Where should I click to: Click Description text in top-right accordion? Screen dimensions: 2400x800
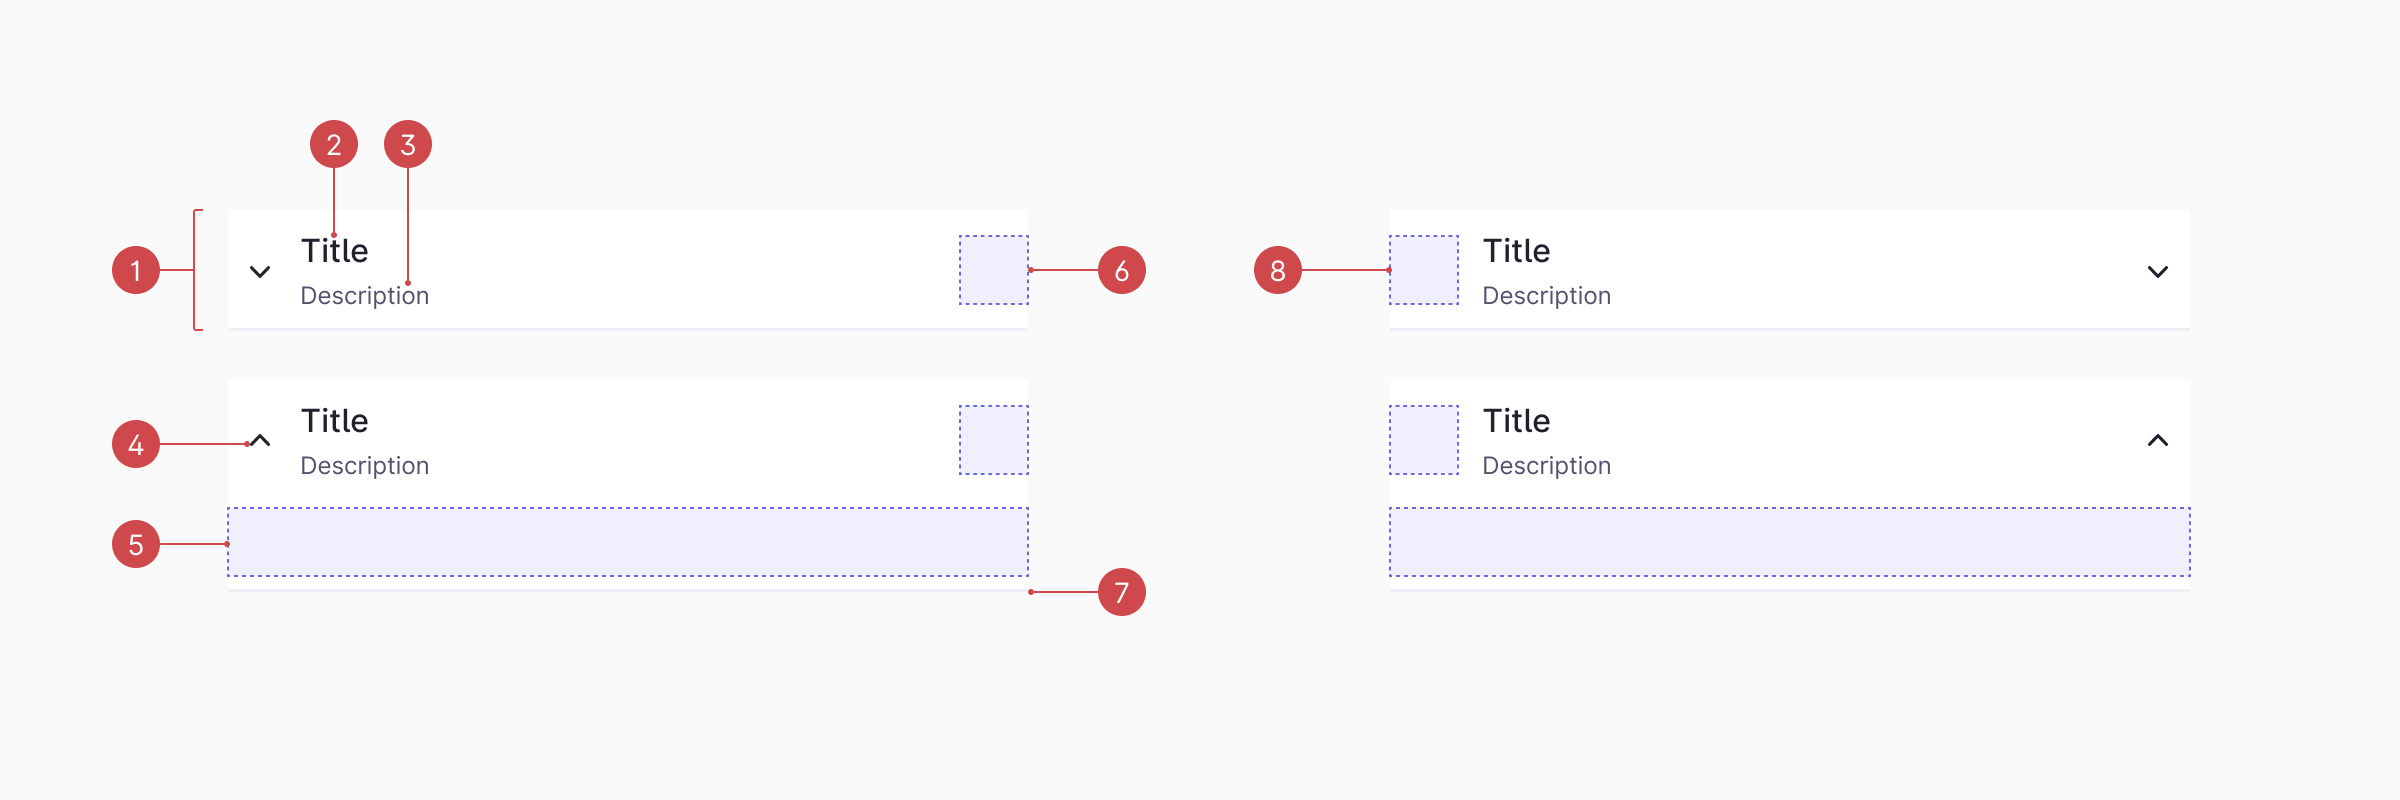[x=1546, y=296]
